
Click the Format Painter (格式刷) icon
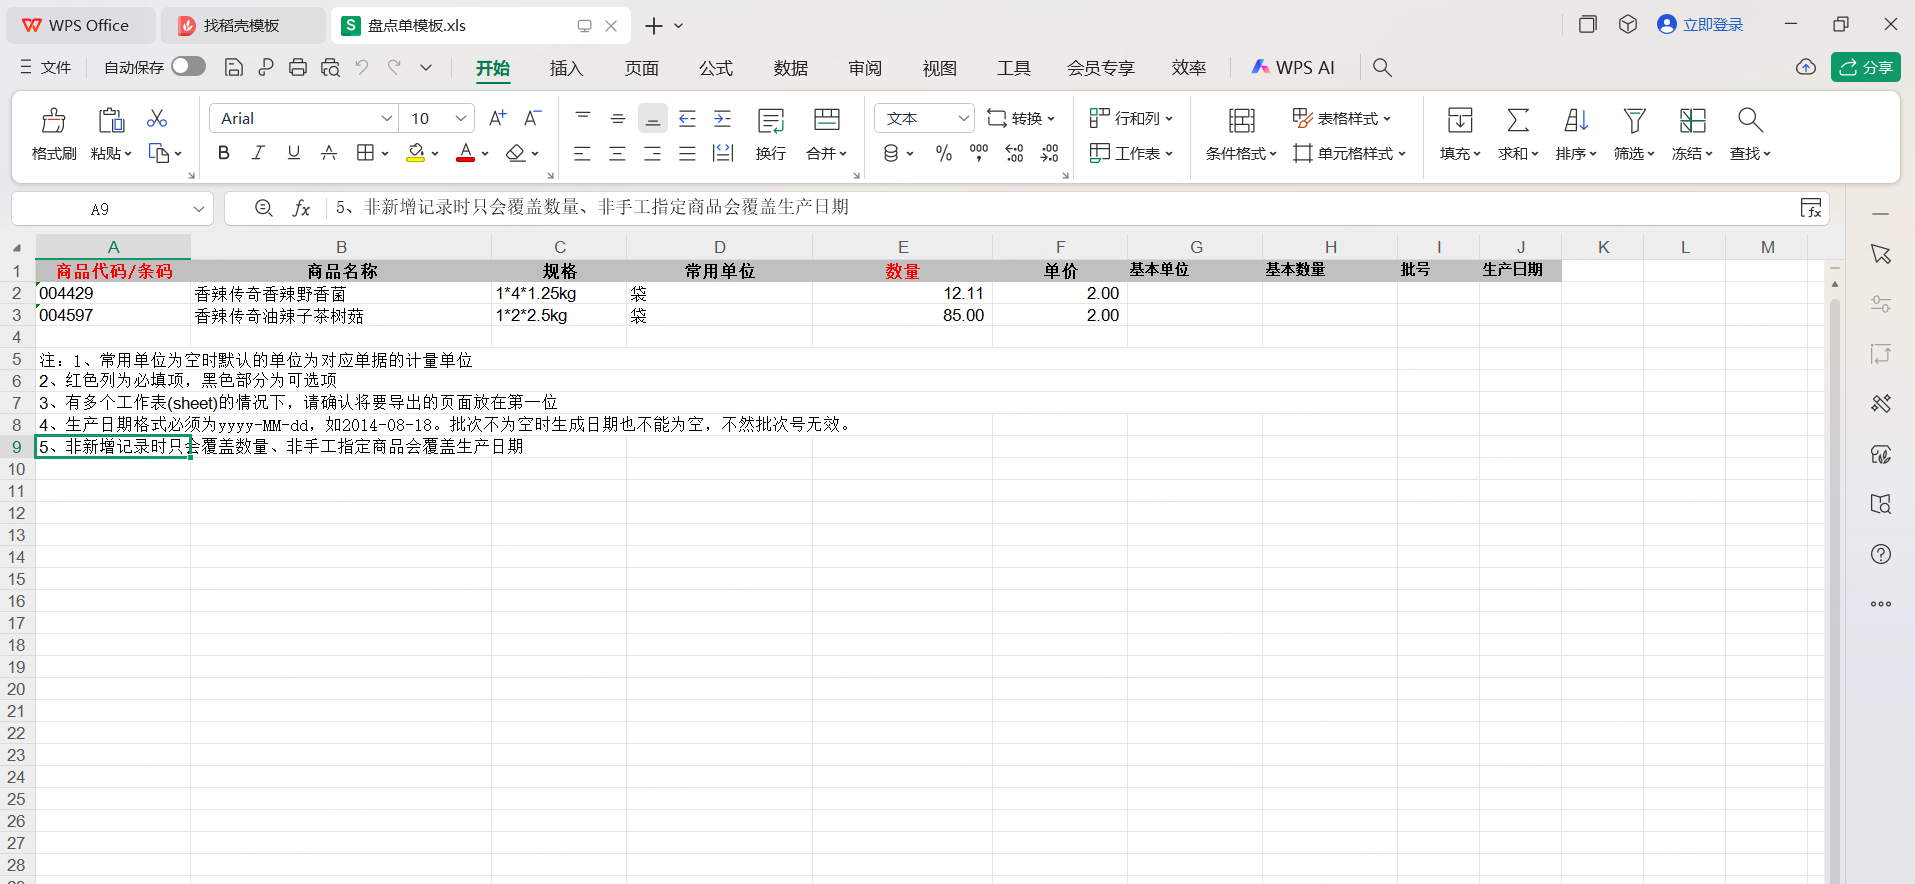click(x=54, y=121)
